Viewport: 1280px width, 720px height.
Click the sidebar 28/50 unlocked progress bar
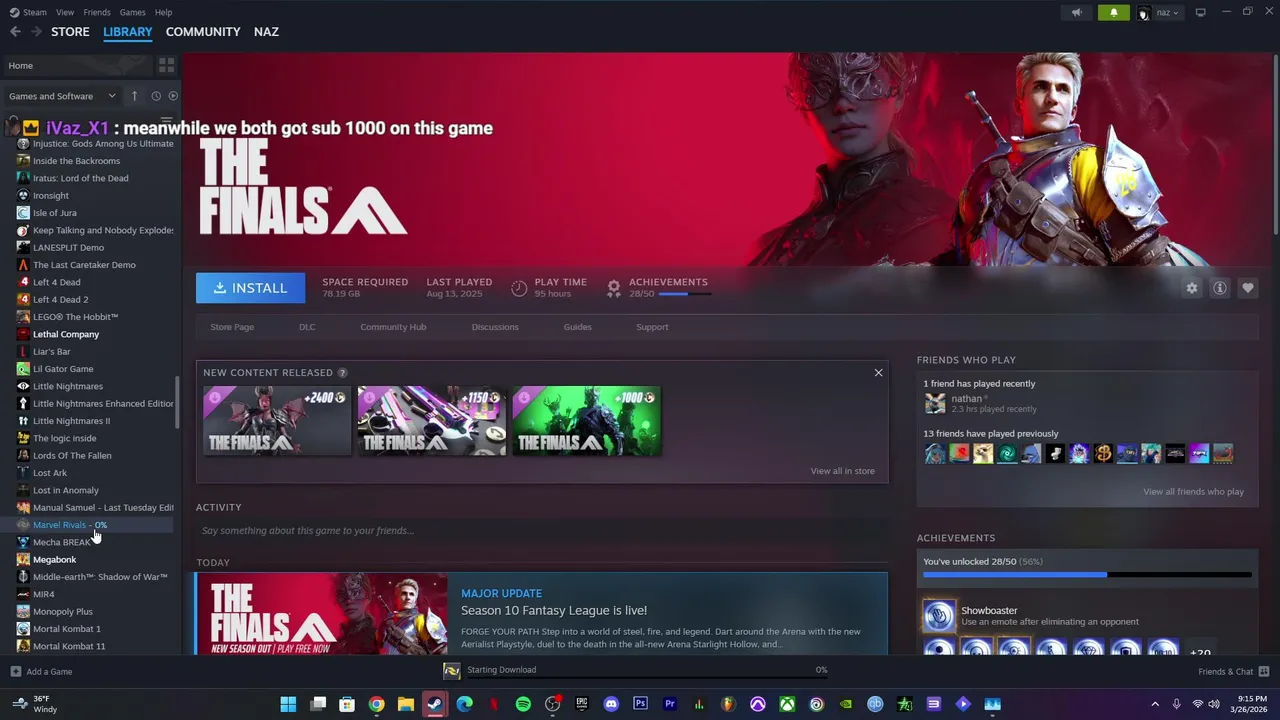(x=1087, y=575)
